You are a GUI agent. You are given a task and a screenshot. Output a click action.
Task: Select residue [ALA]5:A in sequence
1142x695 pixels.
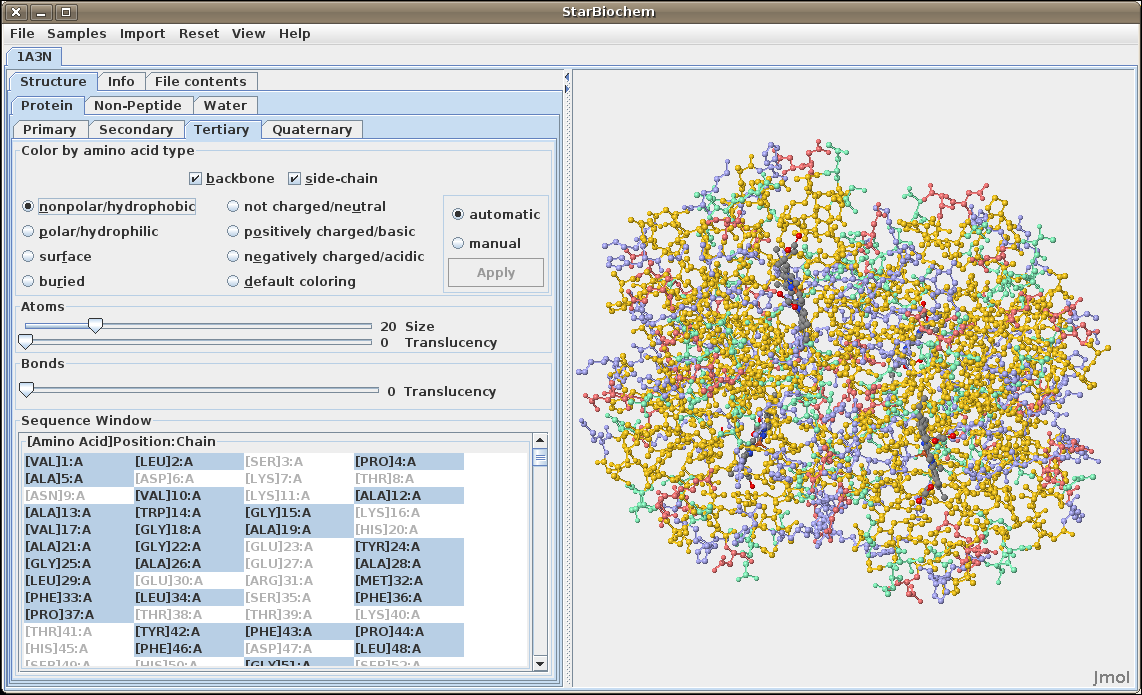79,479
